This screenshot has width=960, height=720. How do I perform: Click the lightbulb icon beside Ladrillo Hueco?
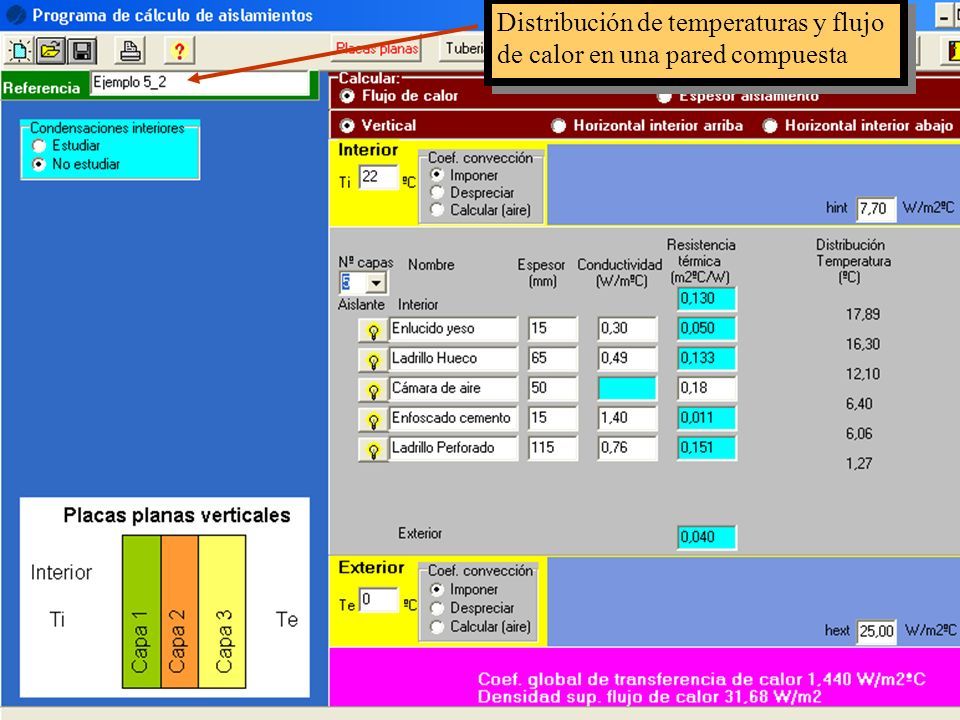[x=373, y=360]
